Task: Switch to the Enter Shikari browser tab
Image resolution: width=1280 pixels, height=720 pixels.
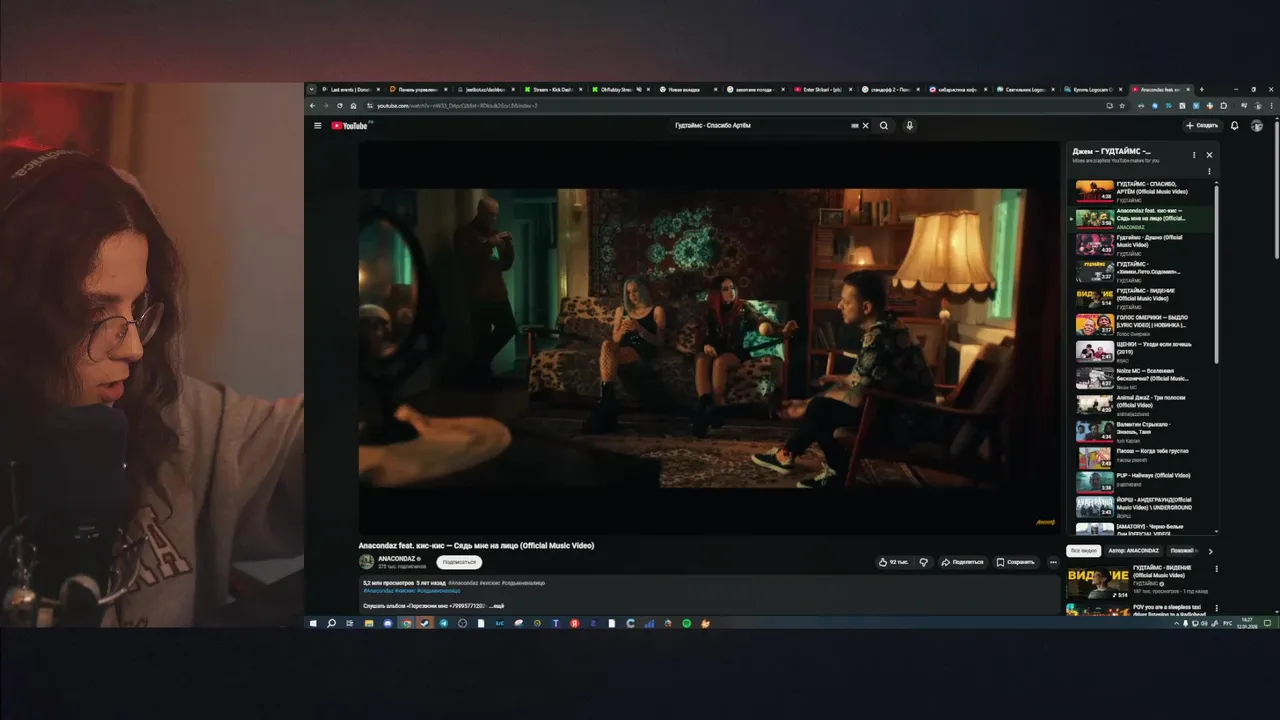Action: pyautogui.click(x=822, y=89)
